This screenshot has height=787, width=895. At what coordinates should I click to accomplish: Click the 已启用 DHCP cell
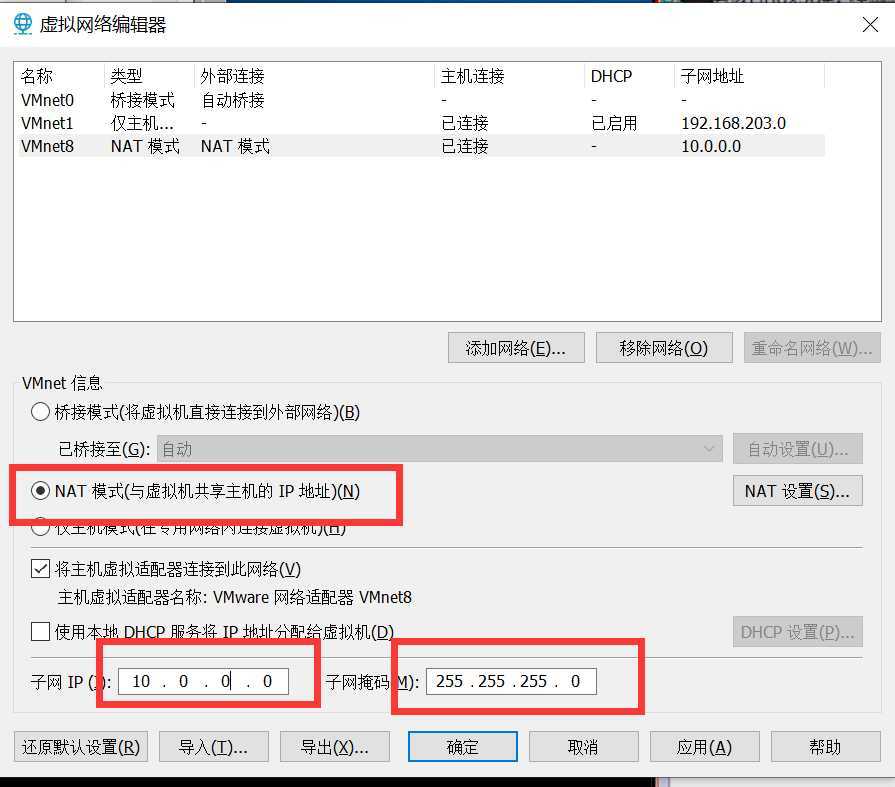click(614, 123)
